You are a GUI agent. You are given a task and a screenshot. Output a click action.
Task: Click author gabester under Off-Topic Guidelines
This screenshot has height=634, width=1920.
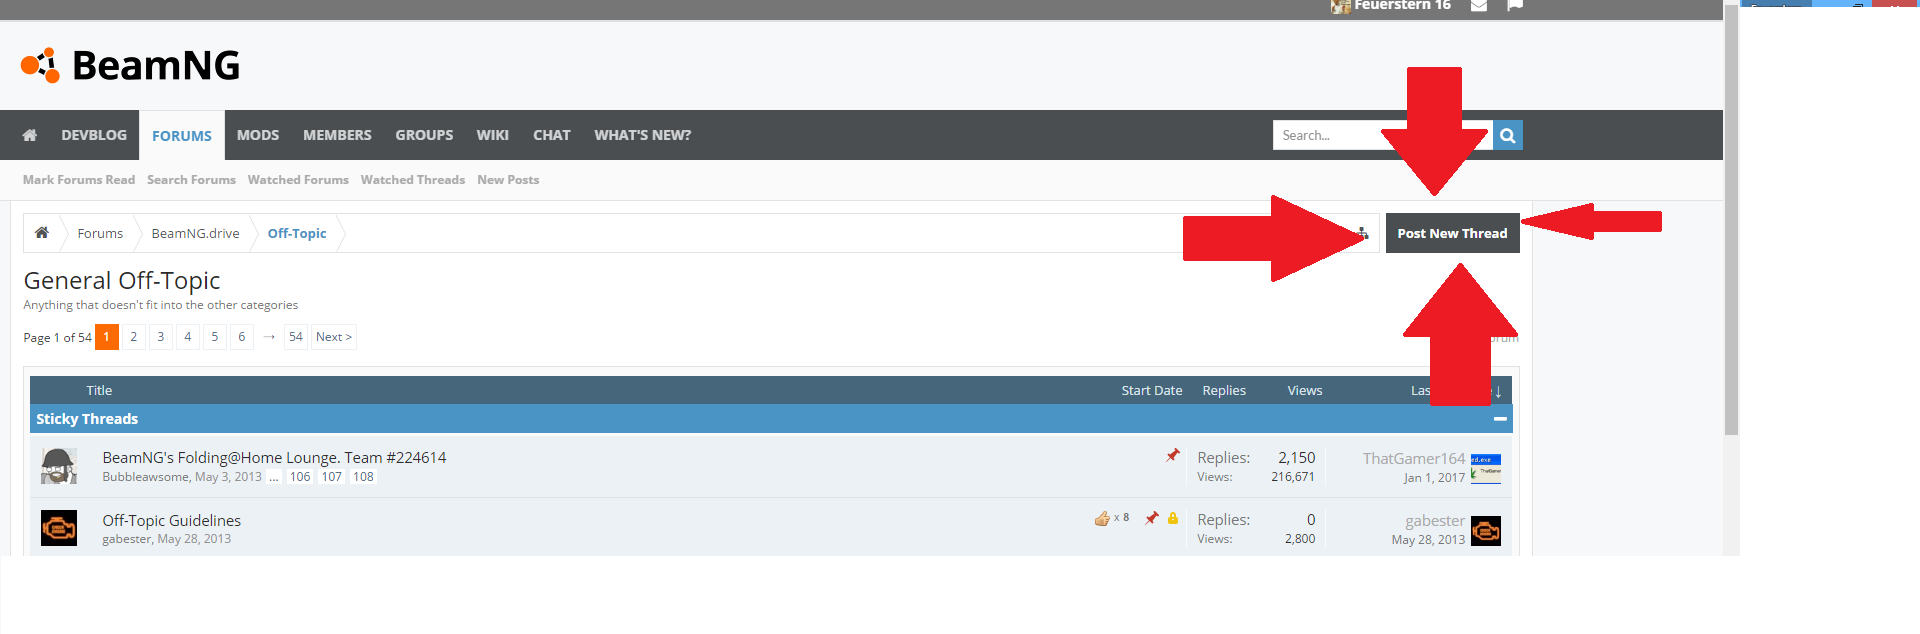point(126,539)
